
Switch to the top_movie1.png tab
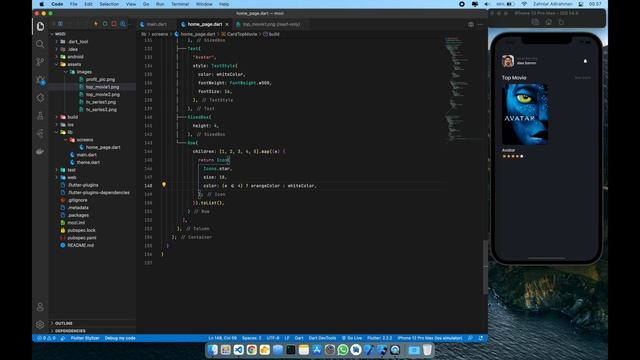tap(271, 24)
